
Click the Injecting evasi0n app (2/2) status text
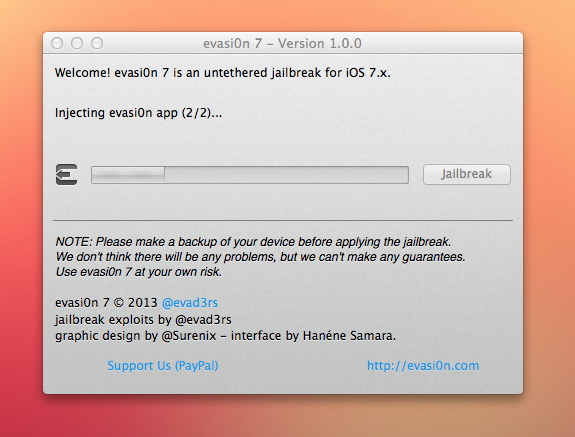click(138, 113)
